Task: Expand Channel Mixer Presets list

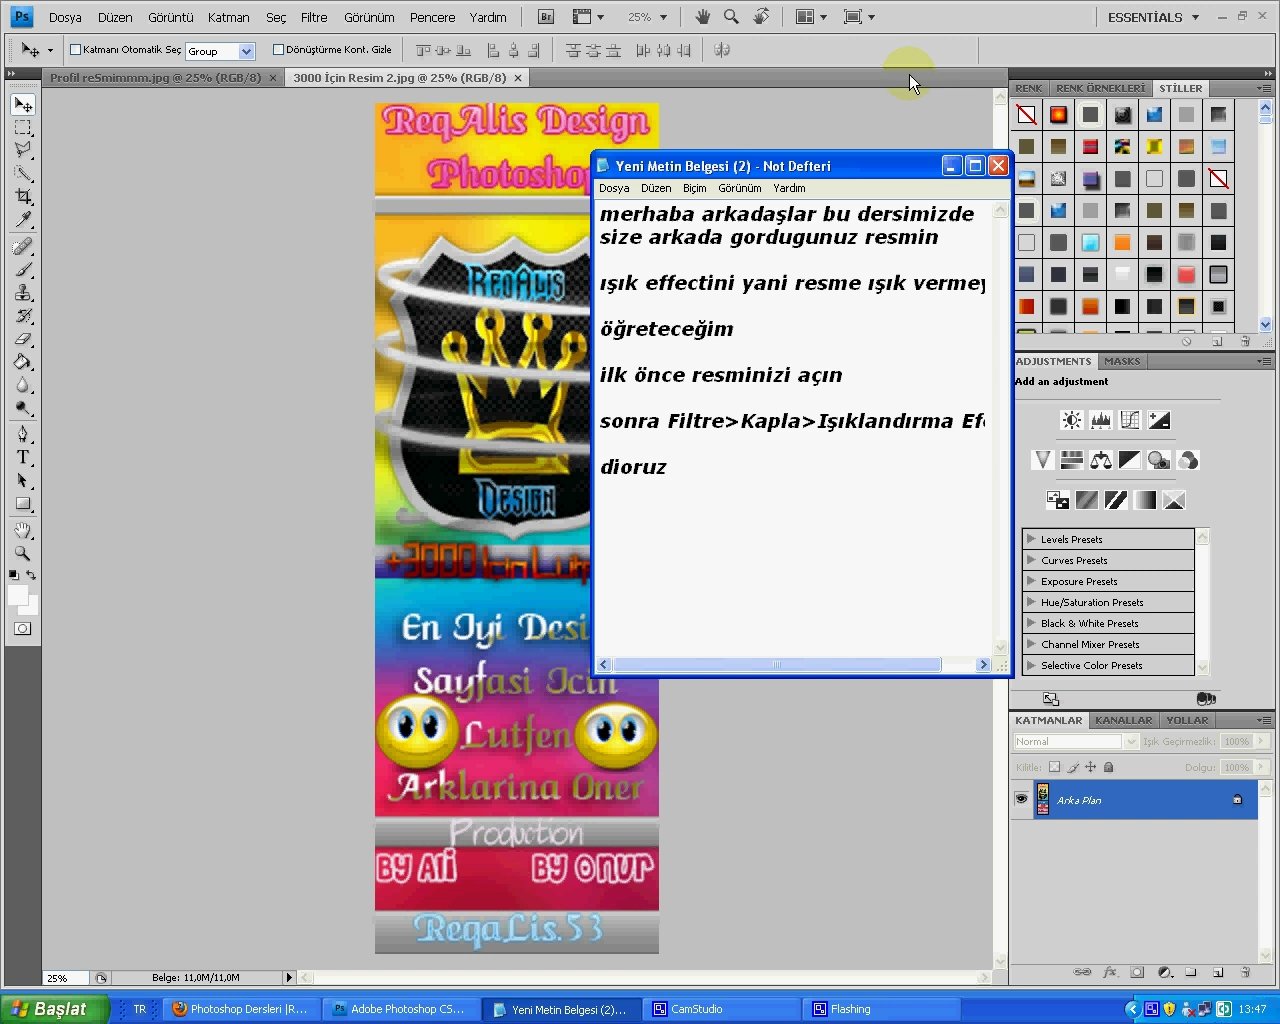Action: pyautogui.click(x=1031, y=644)
